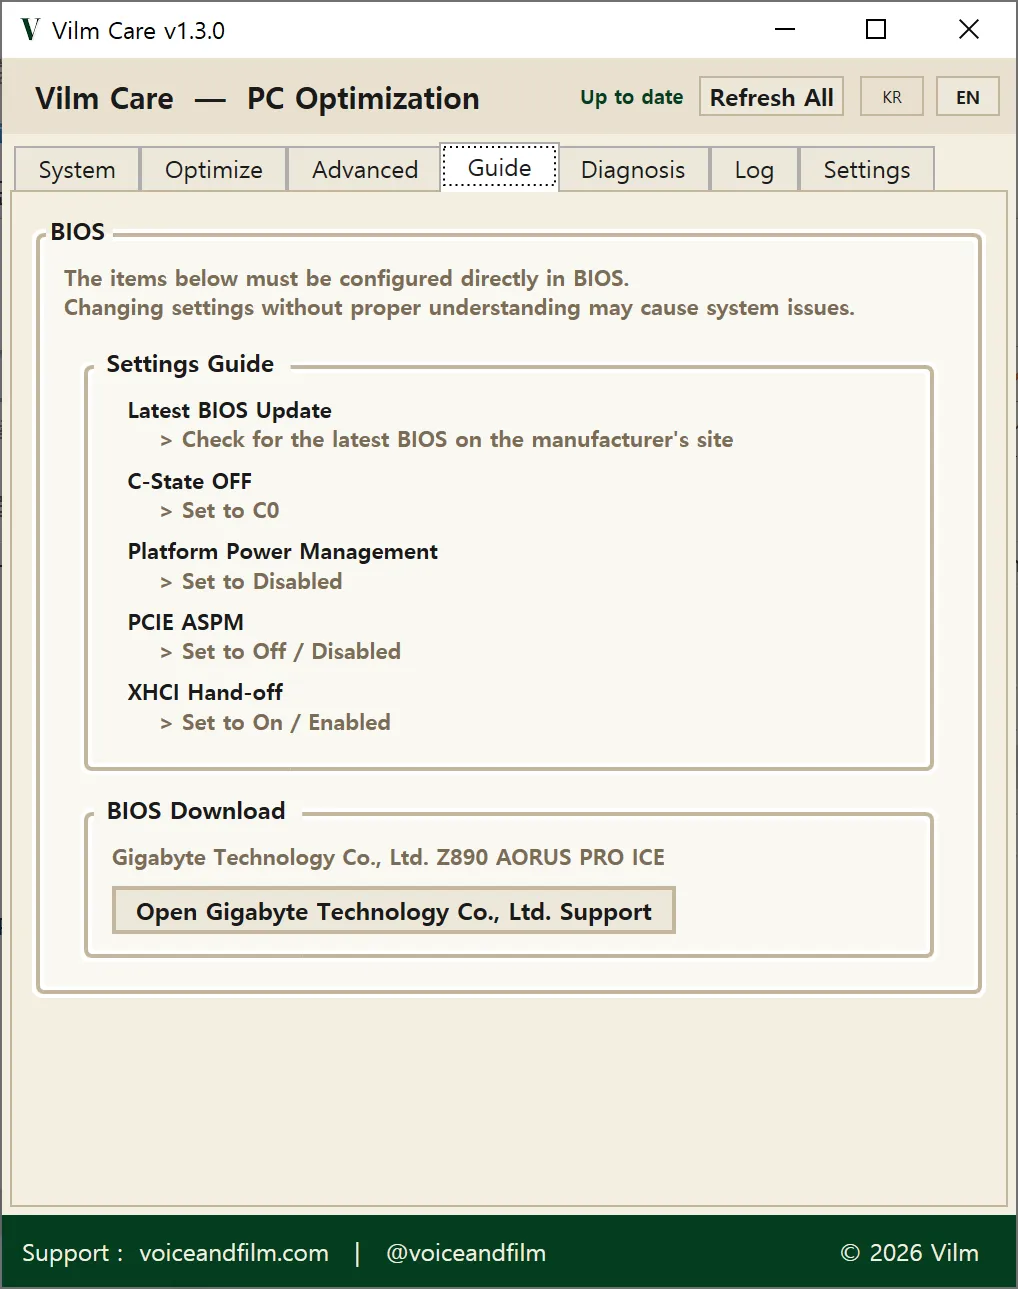
Task: Click the © 2026 Vilm footer text
Action: 910,1253
